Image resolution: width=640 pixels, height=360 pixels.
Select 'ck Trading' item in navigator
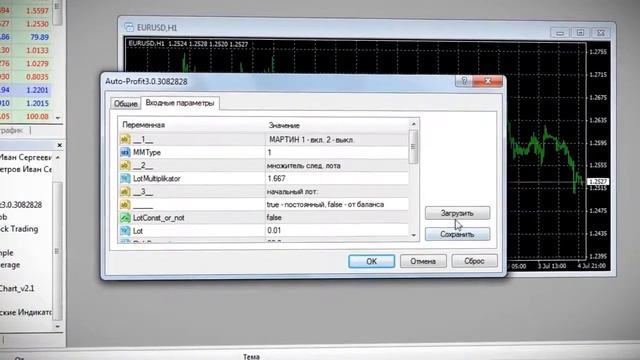tap(19, 229)
